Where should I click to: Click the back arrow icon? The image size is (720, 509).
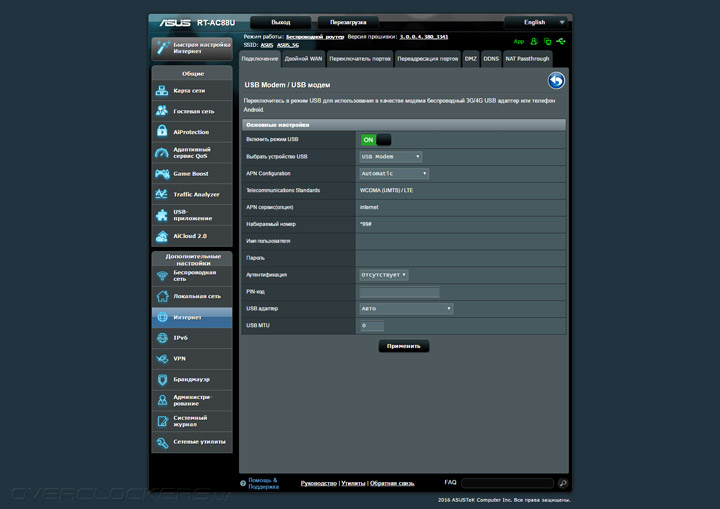(x=556, y=81)
